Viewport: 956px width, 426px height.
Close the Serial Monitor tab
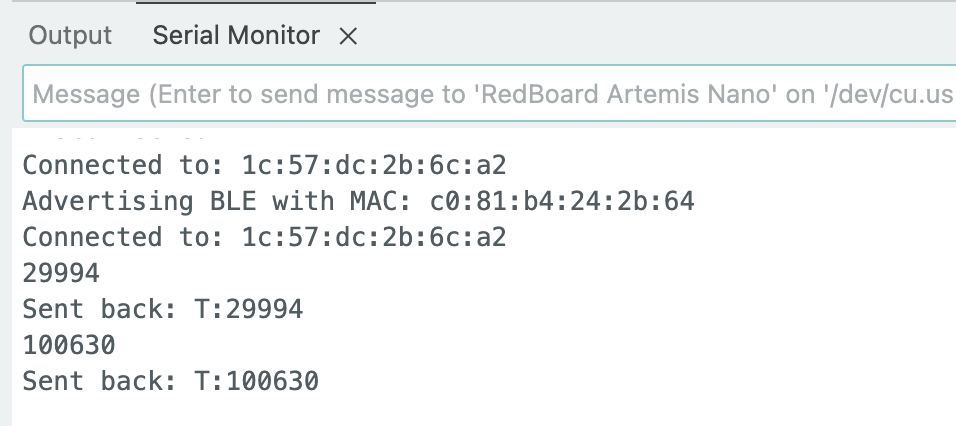click(348, 37)
